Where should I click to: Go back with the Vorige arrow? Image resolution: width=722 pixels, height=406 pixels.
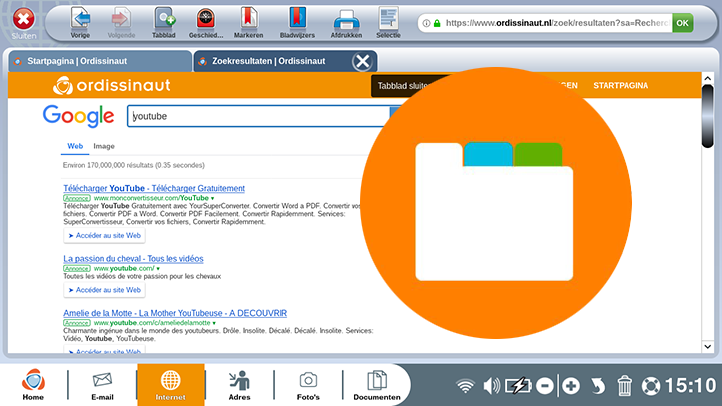(x=80, y=23)
